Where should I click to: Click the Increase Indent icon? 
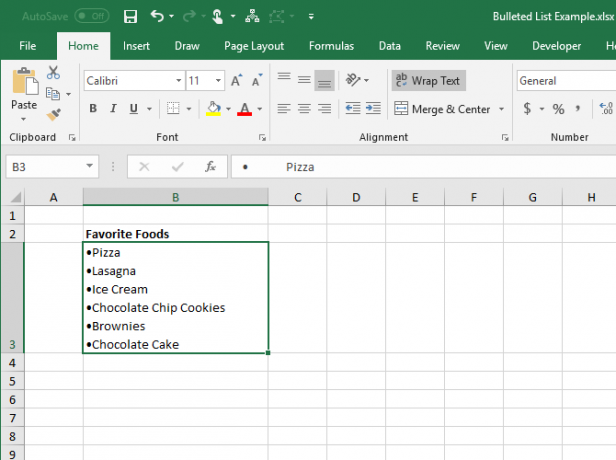coord(373,108)
